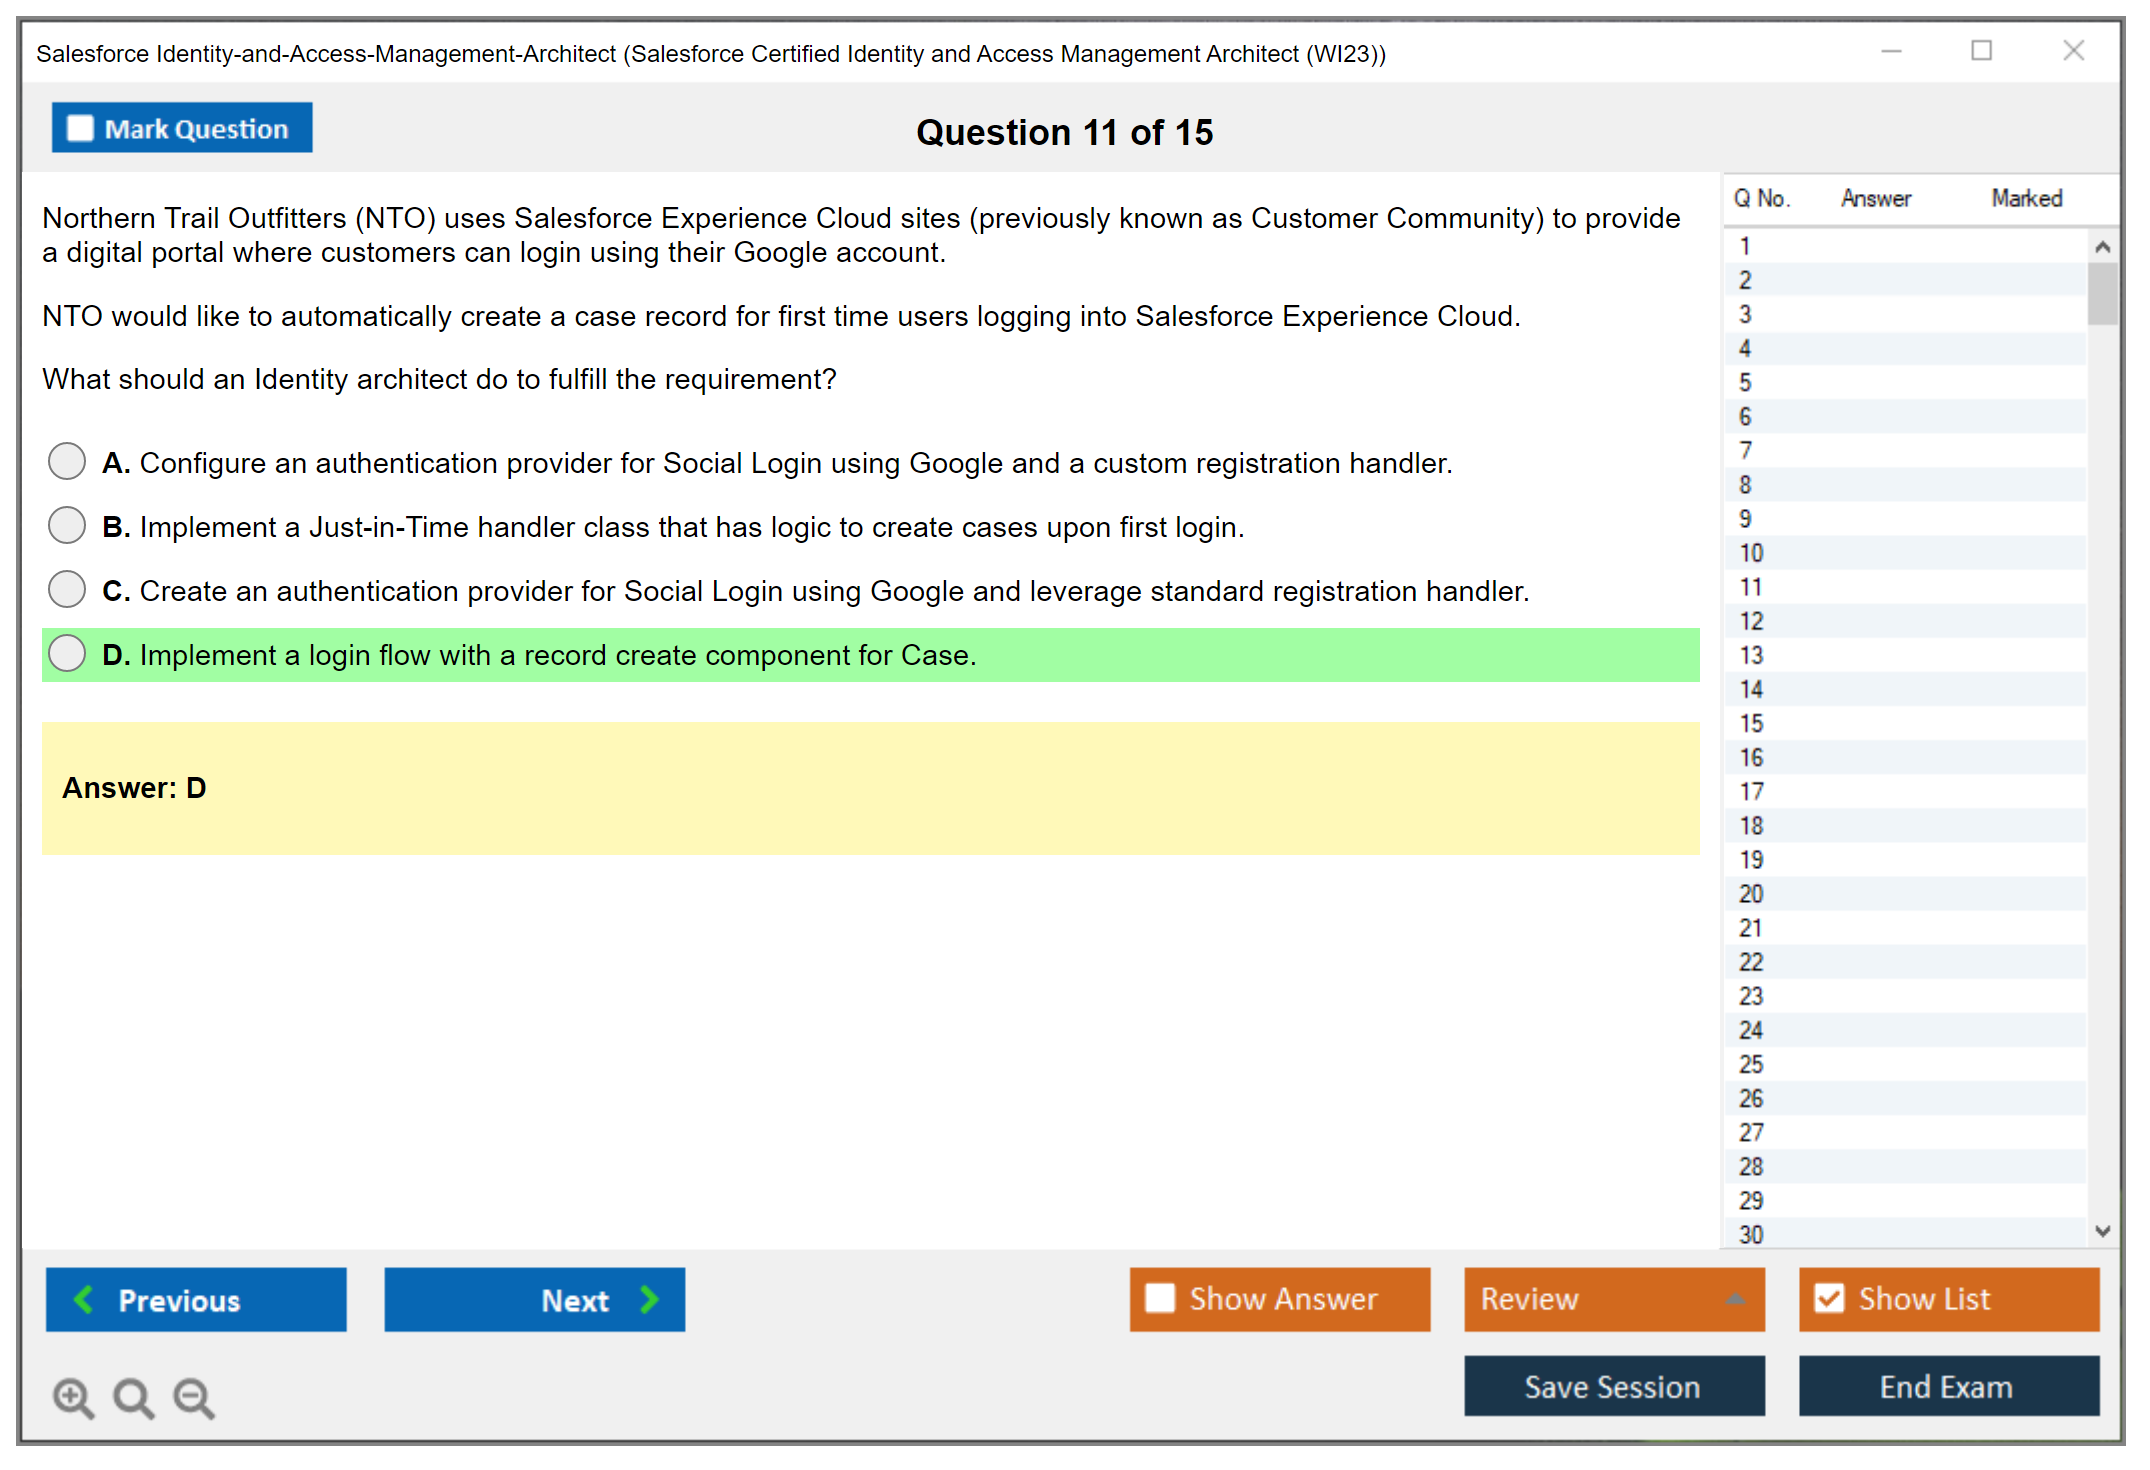Click the Marked column header
This screenshot has height=1470, width=2150.
pos(2026,198)
